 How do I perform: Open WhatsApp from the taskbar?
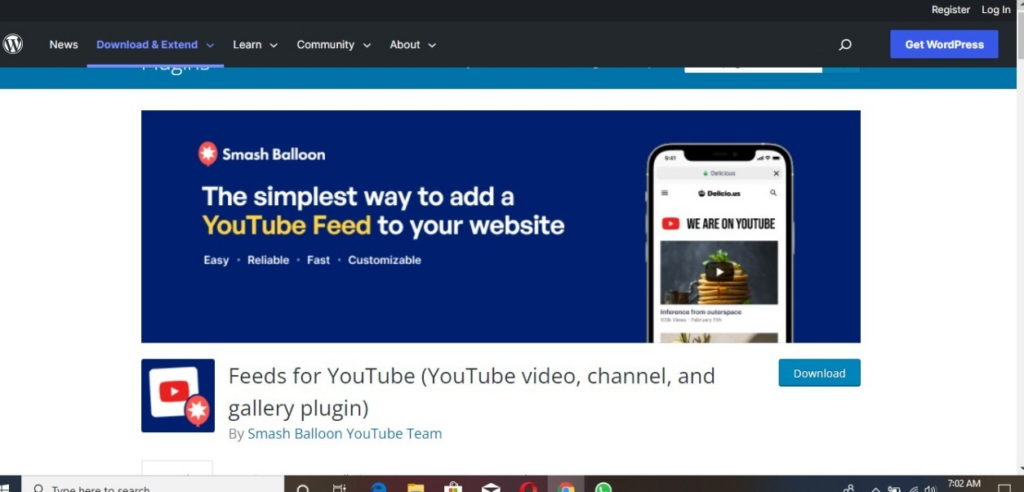click(603, 487)
